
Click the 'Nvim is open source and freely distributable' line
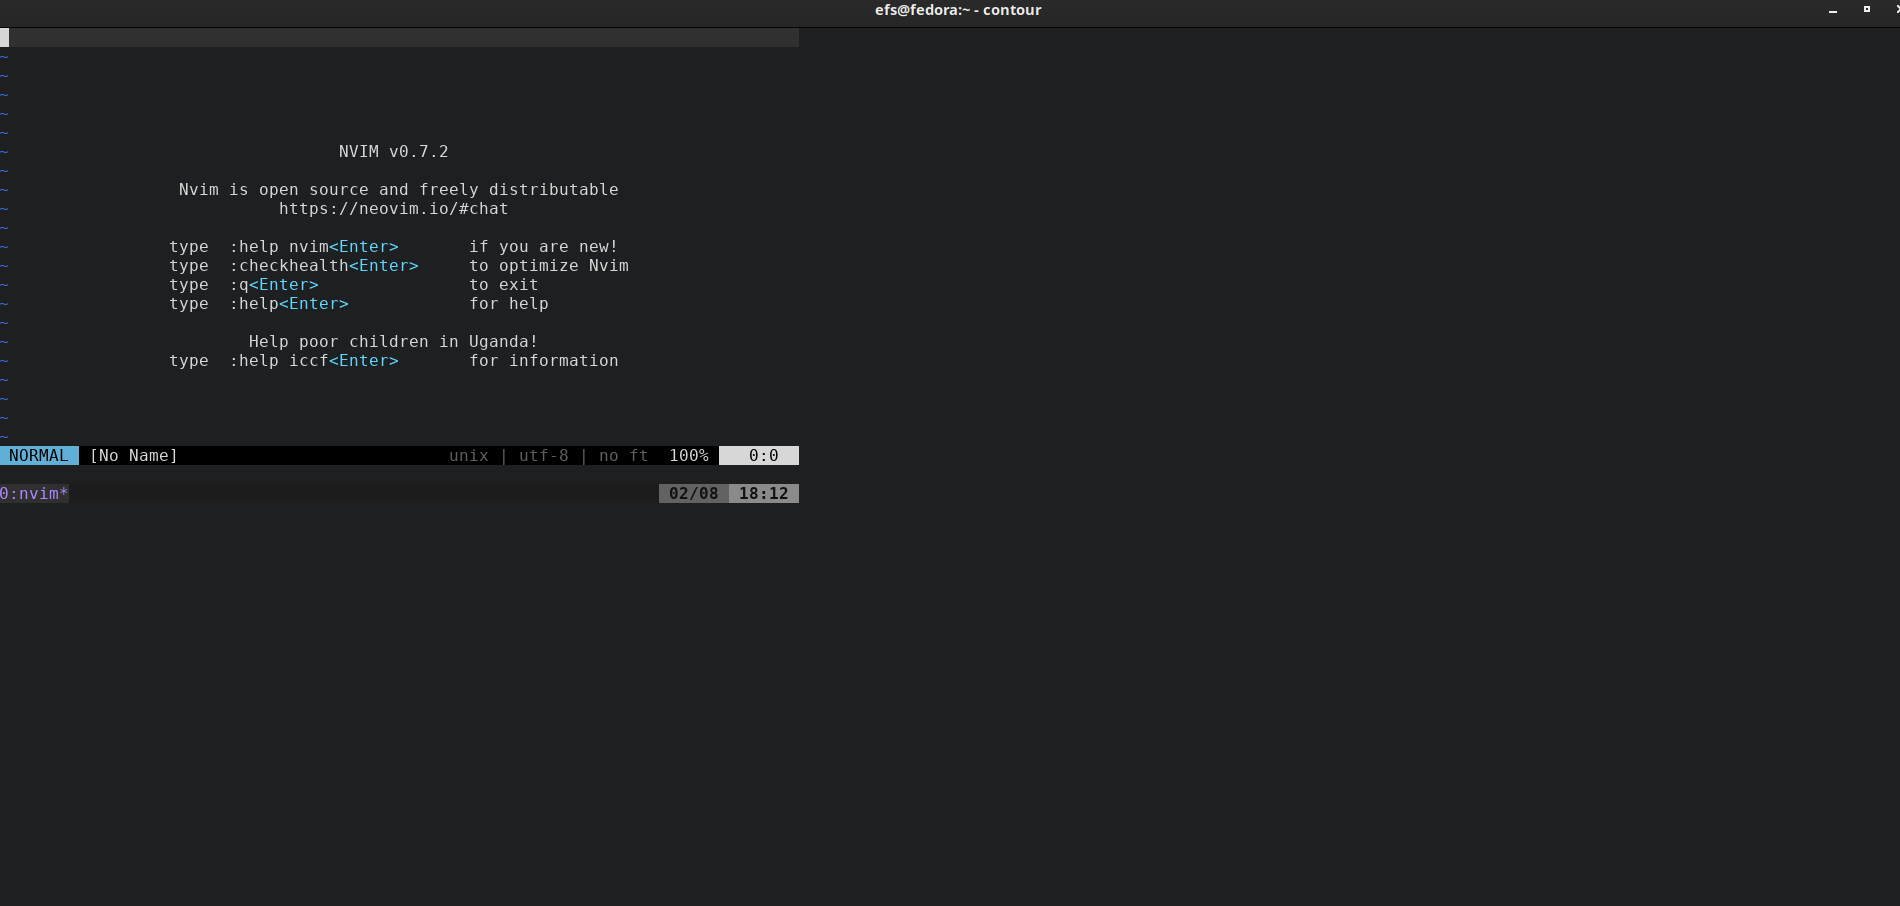pyautogui.click(x=399, y=189)
